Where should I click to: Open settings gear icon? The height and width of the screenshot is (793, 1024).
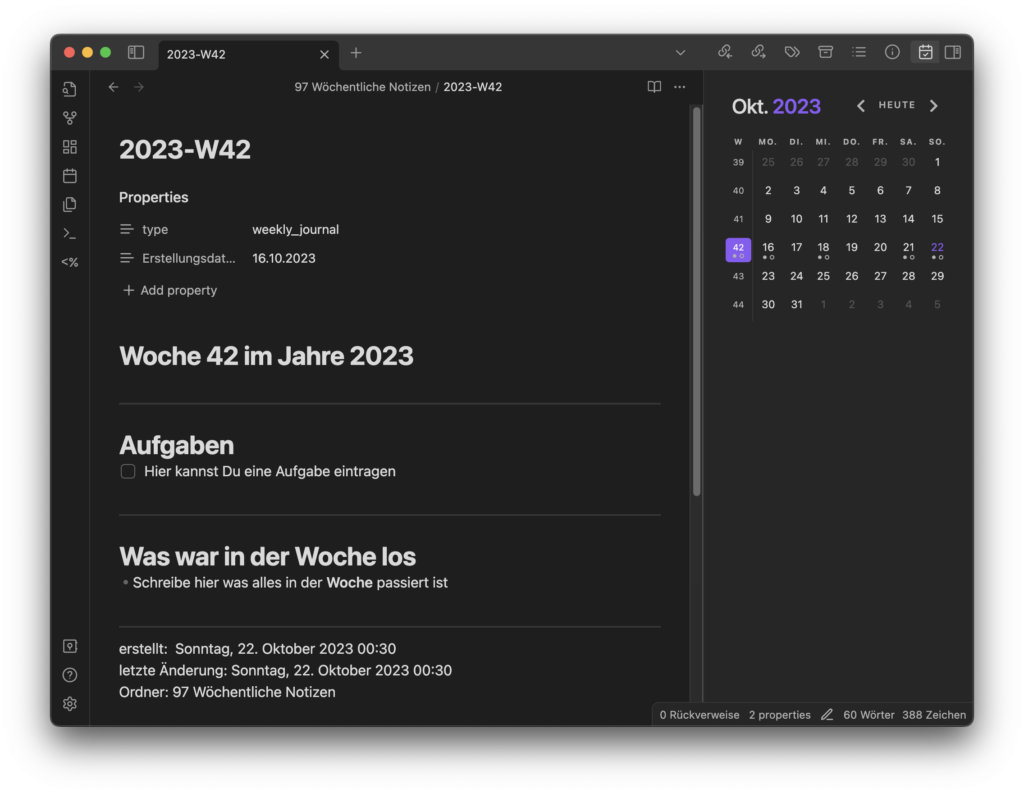pyautogui.click(x=70, y=704)
